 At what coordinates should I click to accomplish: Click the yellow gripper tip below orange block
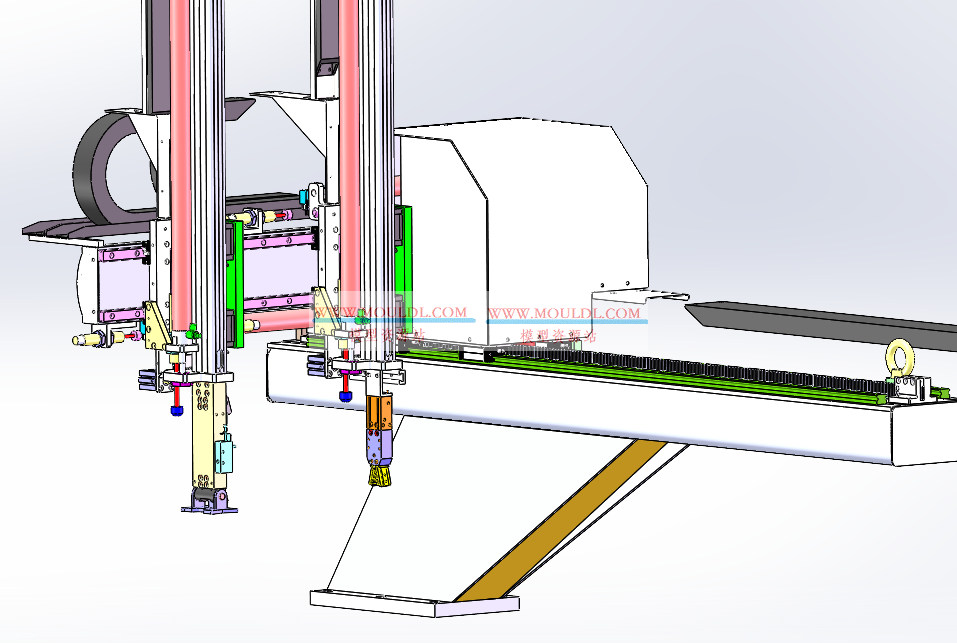(x=378, y=476)
